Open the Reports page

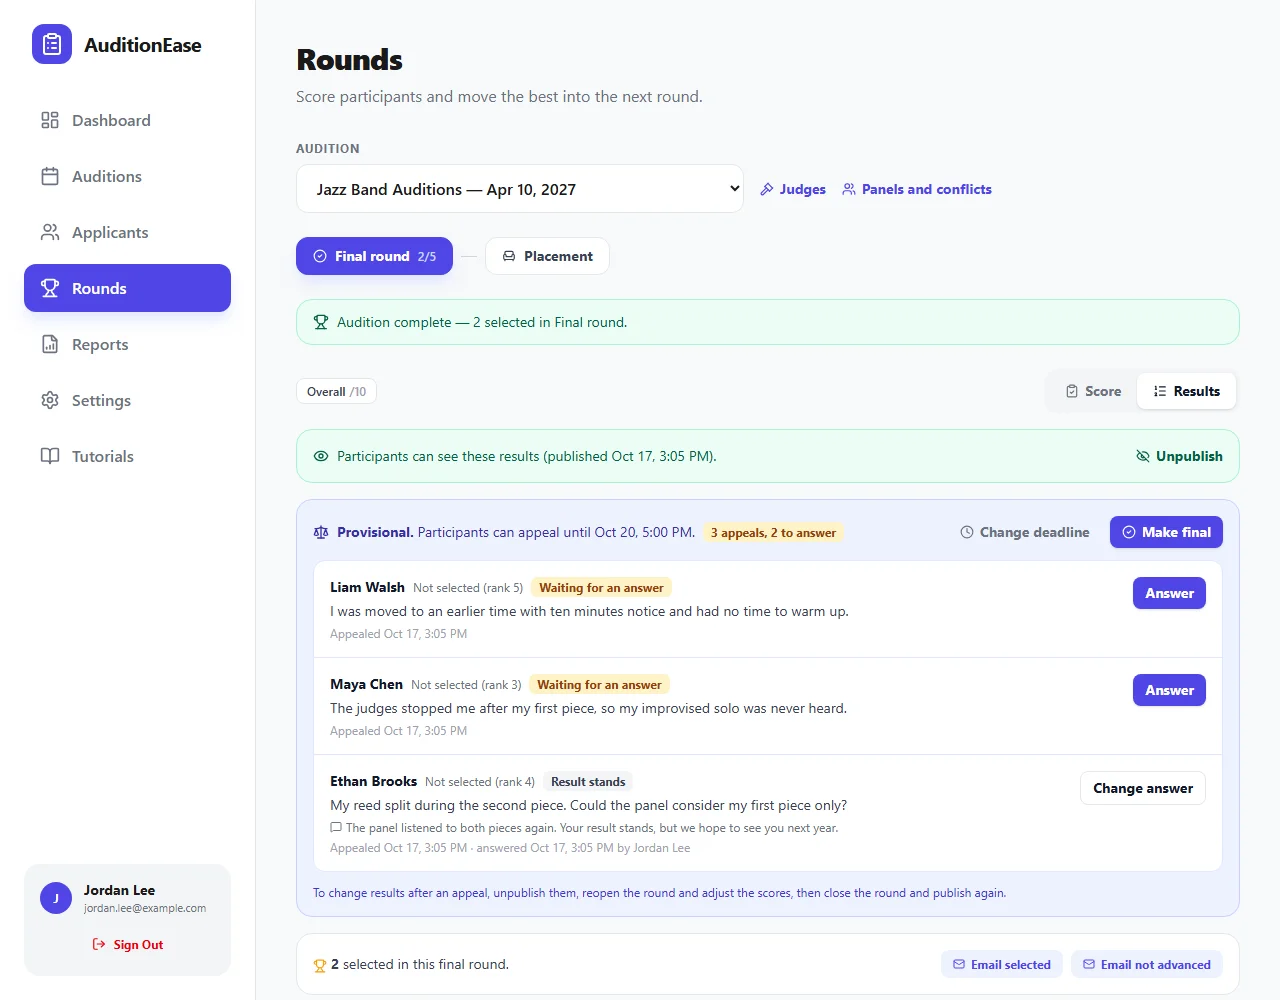tap(127, 344)
